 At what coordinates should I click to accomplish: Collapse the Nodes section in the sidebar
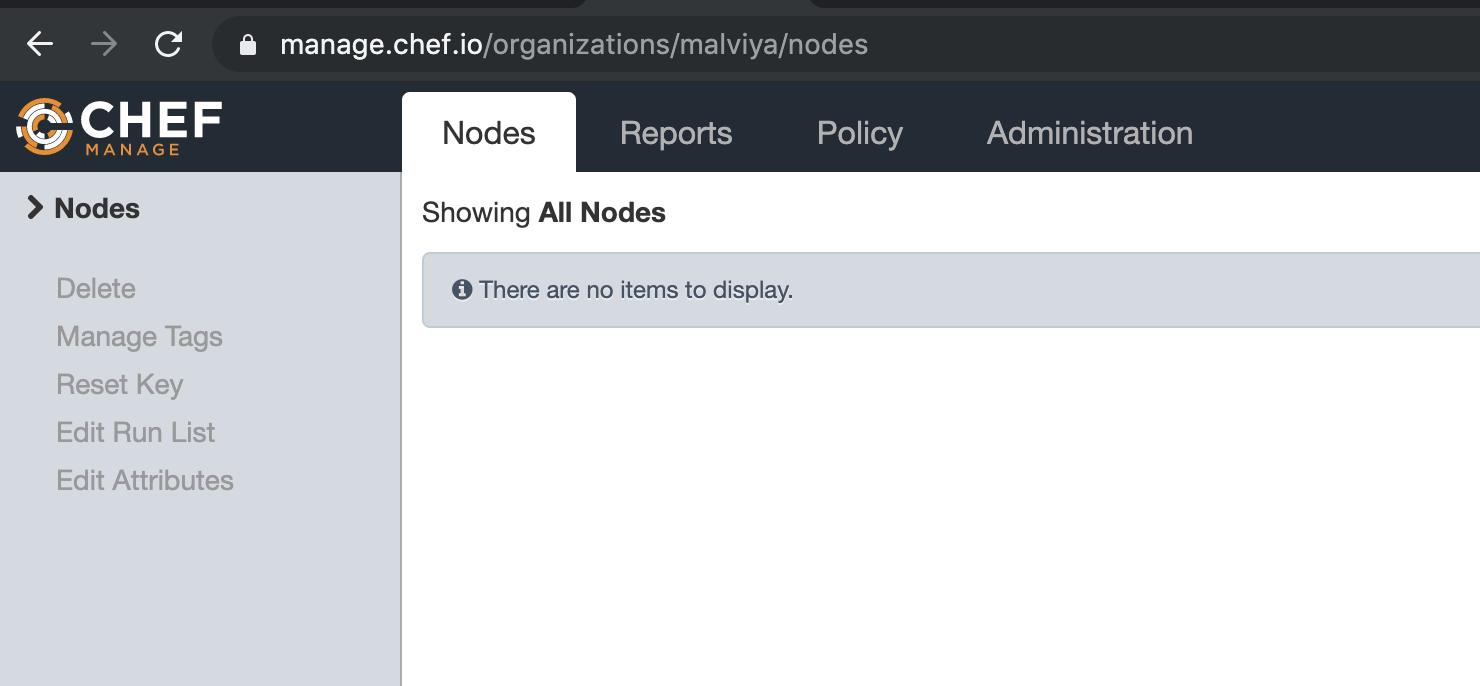(x=34, y=207)
